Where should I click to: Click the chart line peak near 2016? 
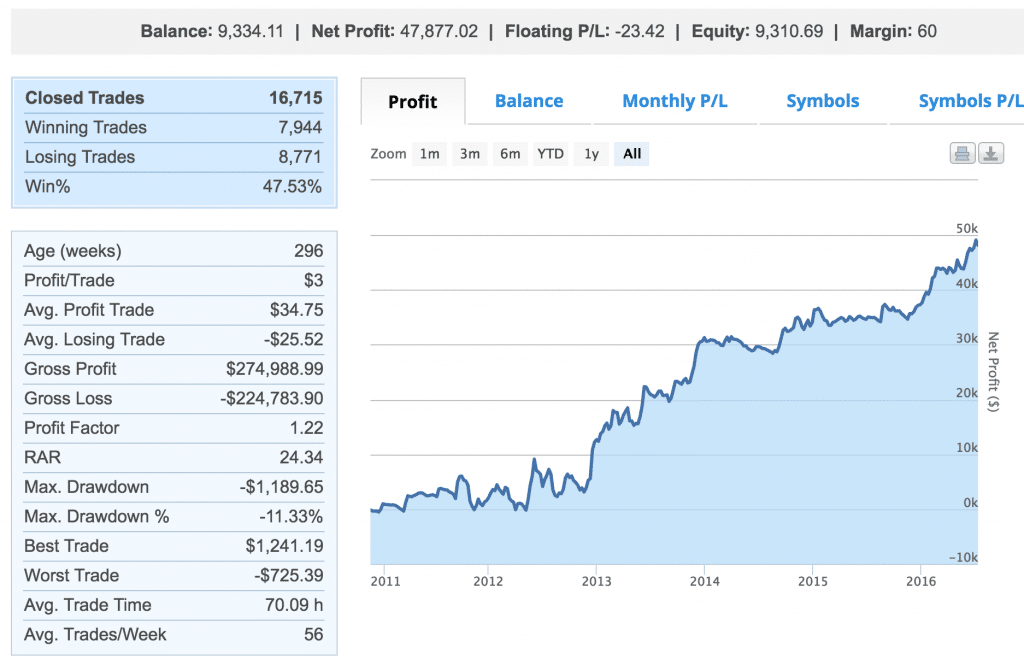(x=975, y=241)
